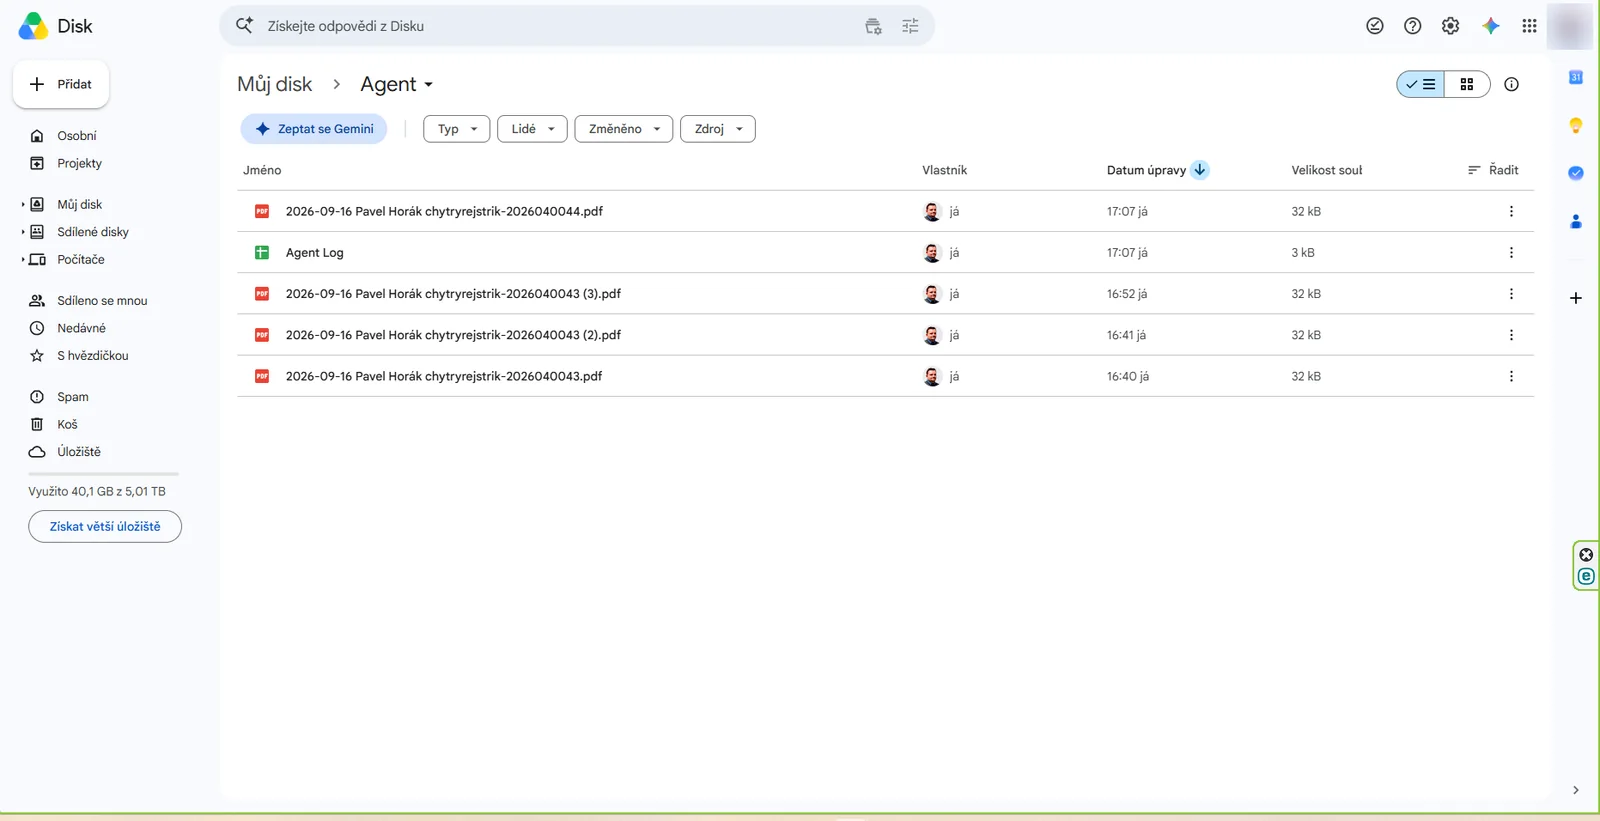The width and height of the screenshot is (1600, 821).
Task: Open Sdíleno se mnou section
Action: [100, 300]
